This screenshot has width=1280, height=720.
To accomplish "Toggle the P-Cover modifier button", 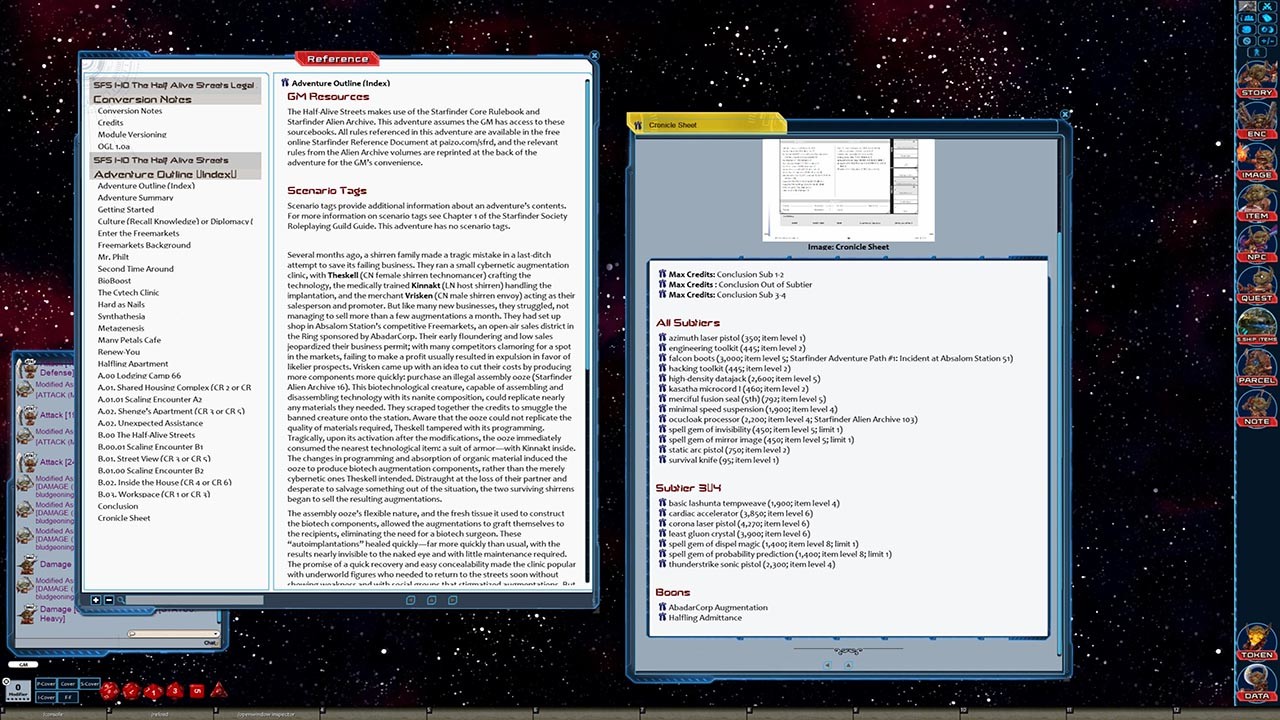I will pyautogui.click(x=44, y=683).
